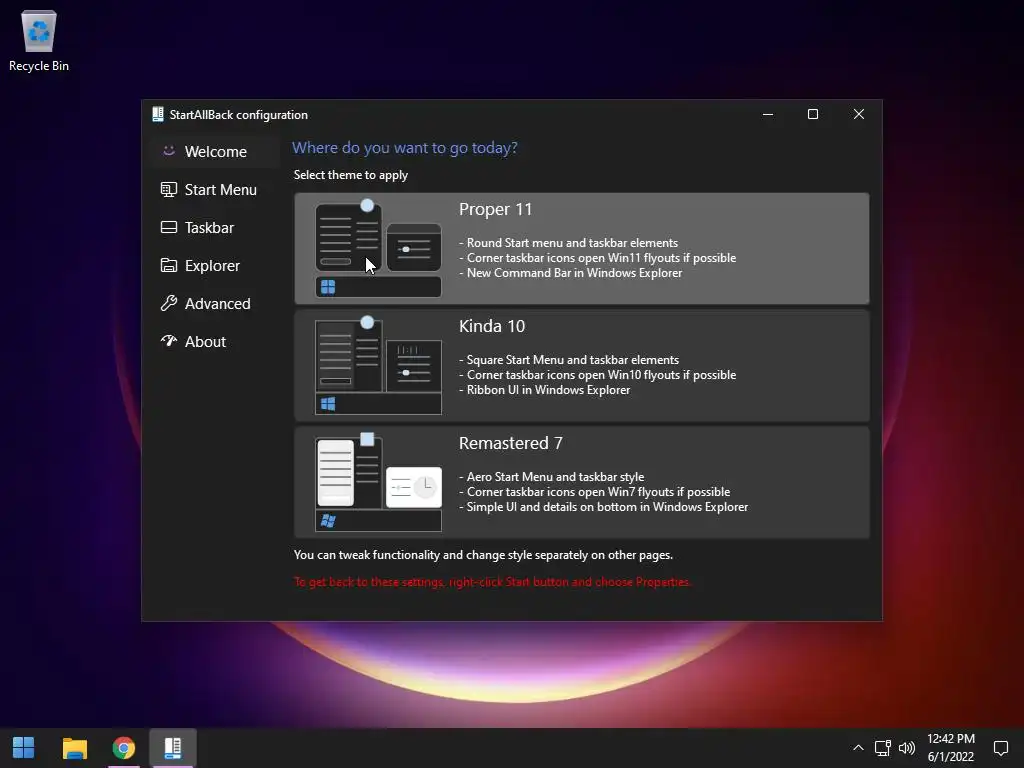Open Advanced settings page

(215, 303)
